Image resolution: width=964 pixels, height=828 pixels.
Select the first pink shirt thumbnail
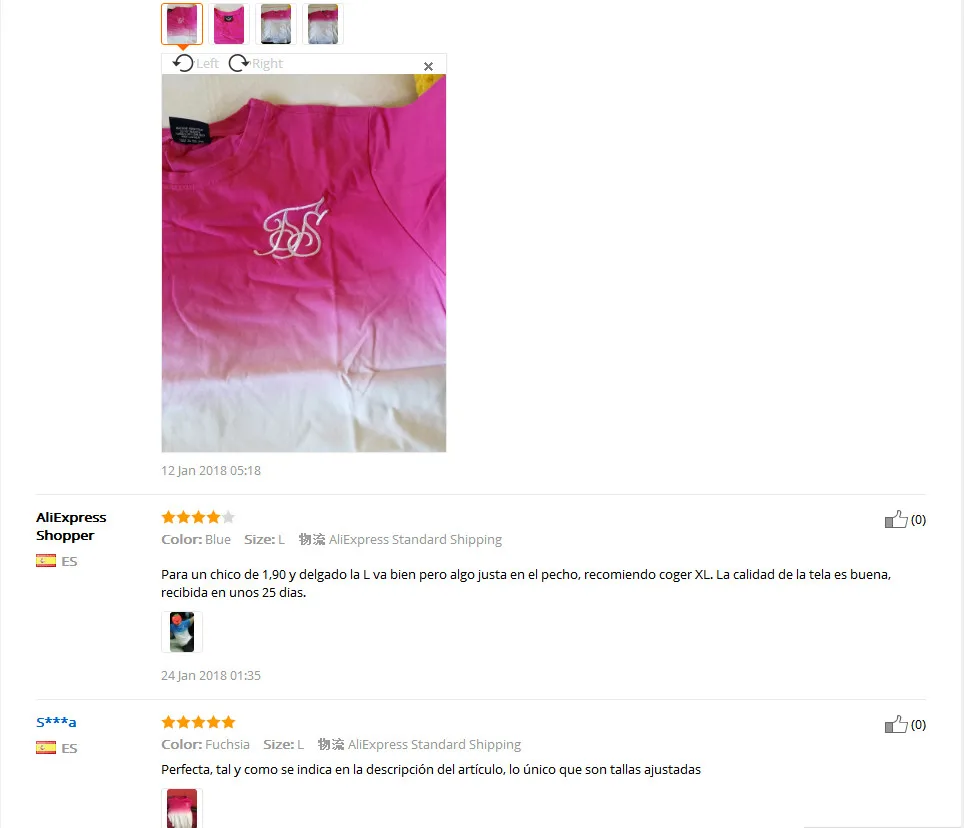(182, 24)
